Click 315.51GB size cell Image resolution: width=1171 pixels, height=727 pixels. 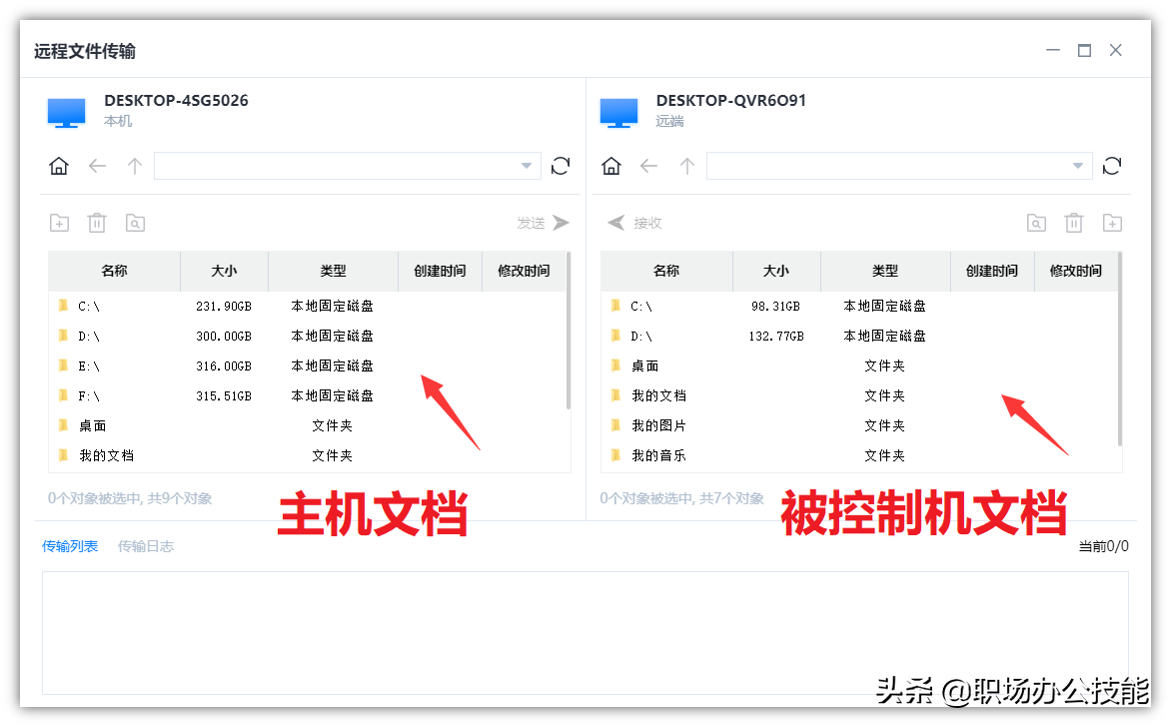[x=224, y=396]
